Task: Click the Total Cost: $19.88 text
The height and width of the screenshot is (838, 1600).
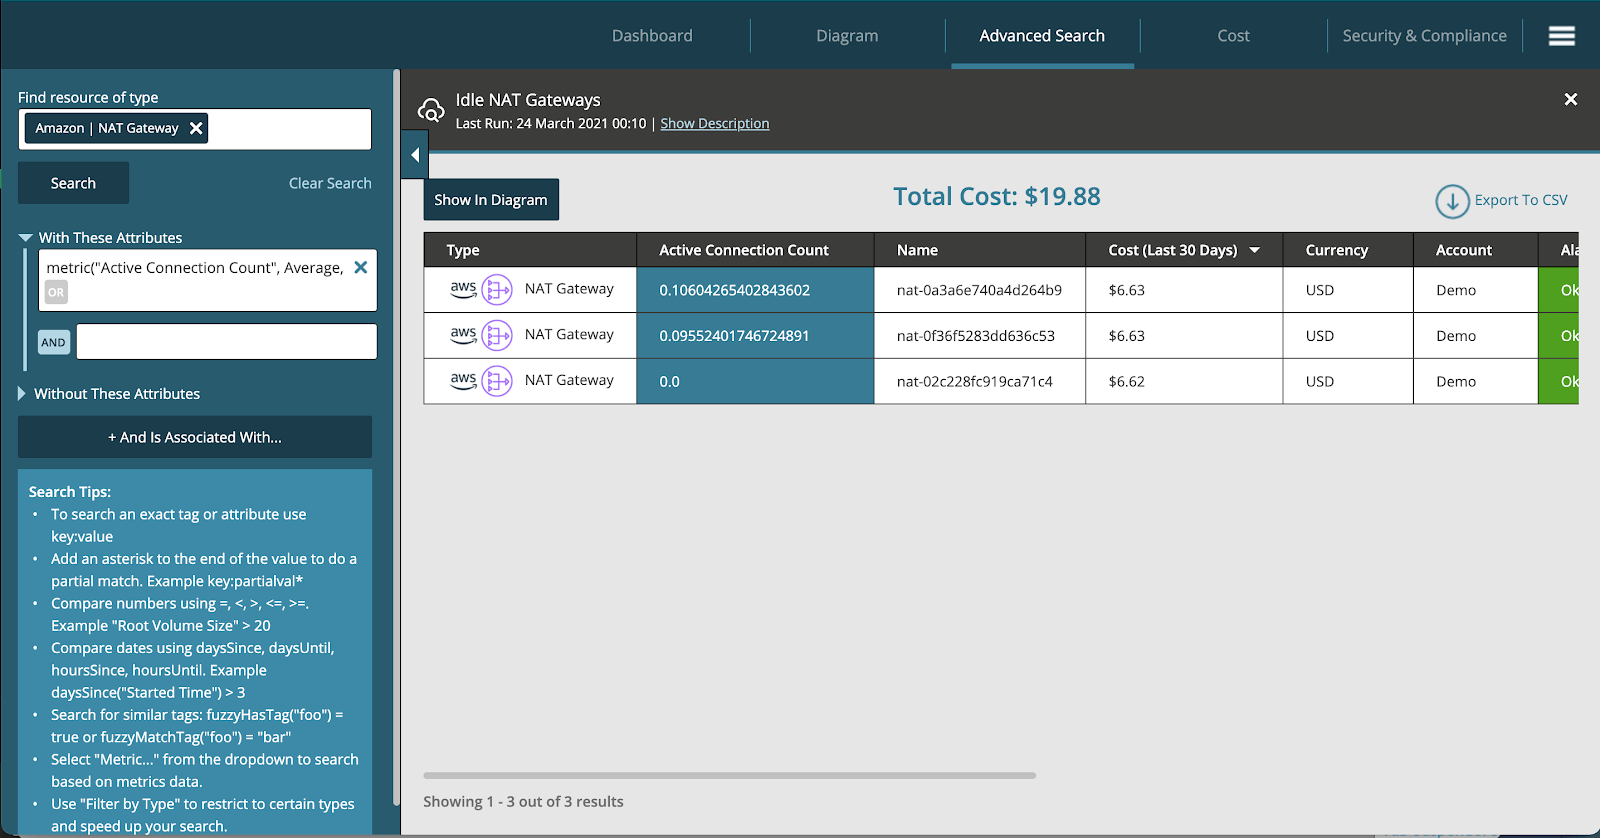Action: (x=997, y=196)
